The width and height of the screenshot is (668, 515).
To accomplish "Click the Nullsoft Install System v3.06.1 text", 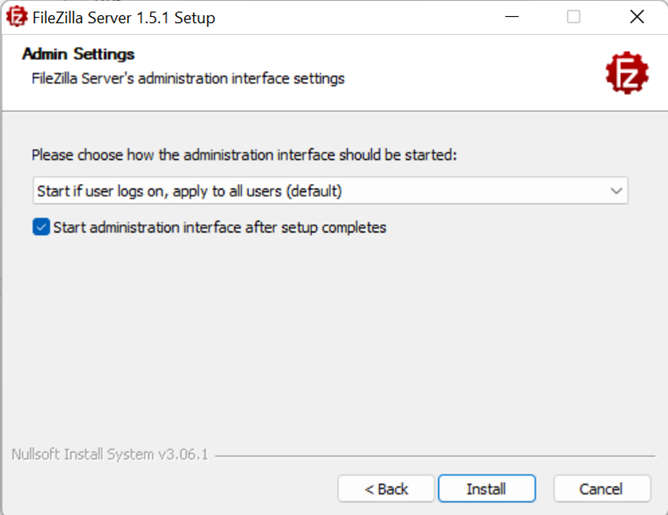I will click(x=110, y=455).
